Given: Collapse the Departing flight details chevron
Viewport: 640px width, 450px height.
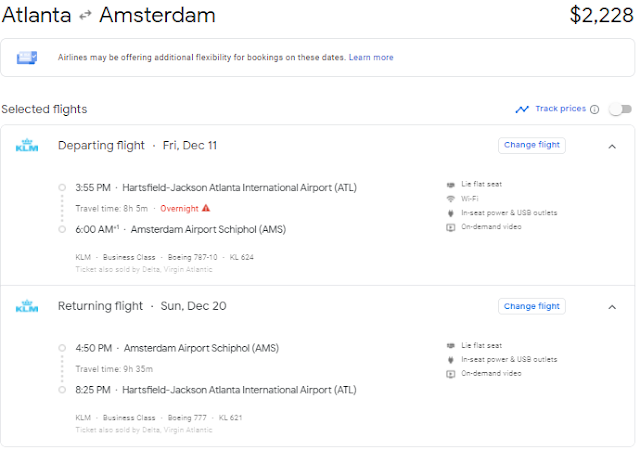Looking at the screenshot, I should coord(612,147).
